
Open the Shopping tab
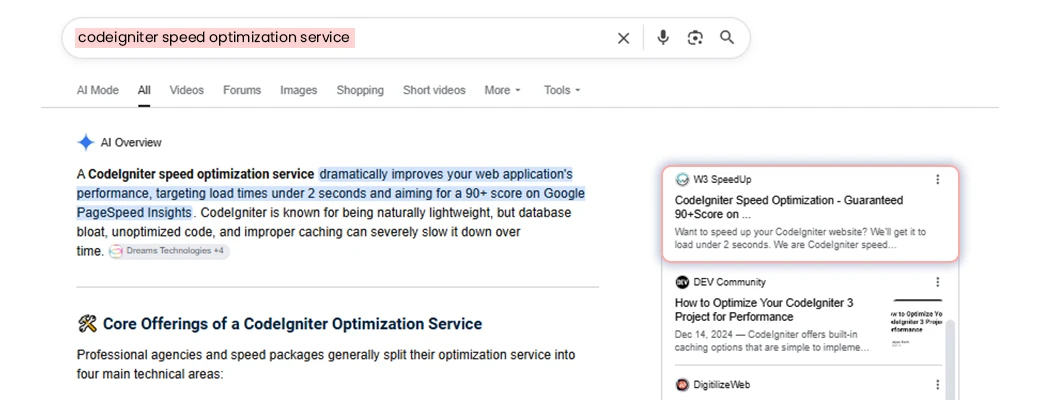point(360,90)
